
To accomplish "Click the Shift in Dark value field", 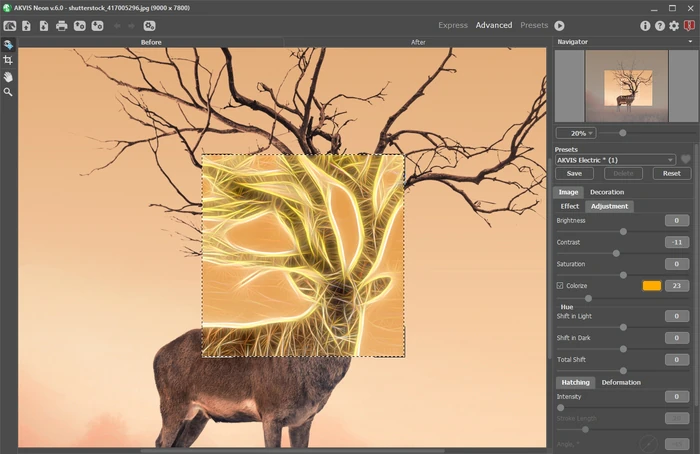I will [676, 338].
